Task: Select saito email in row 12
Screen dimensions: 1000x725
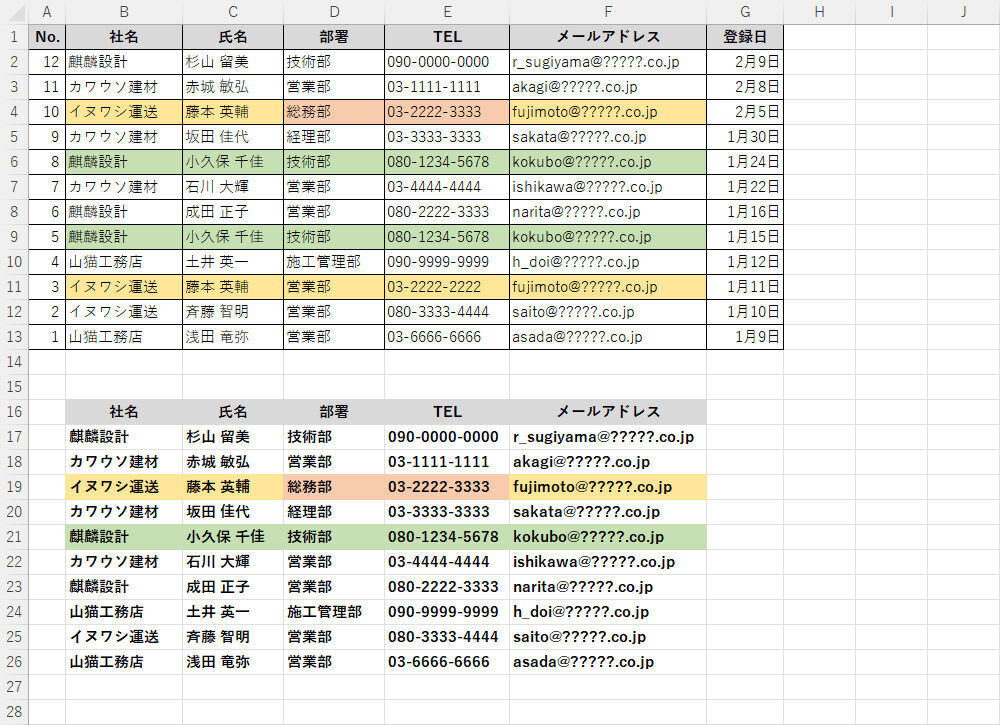Action: coord(608,312)
